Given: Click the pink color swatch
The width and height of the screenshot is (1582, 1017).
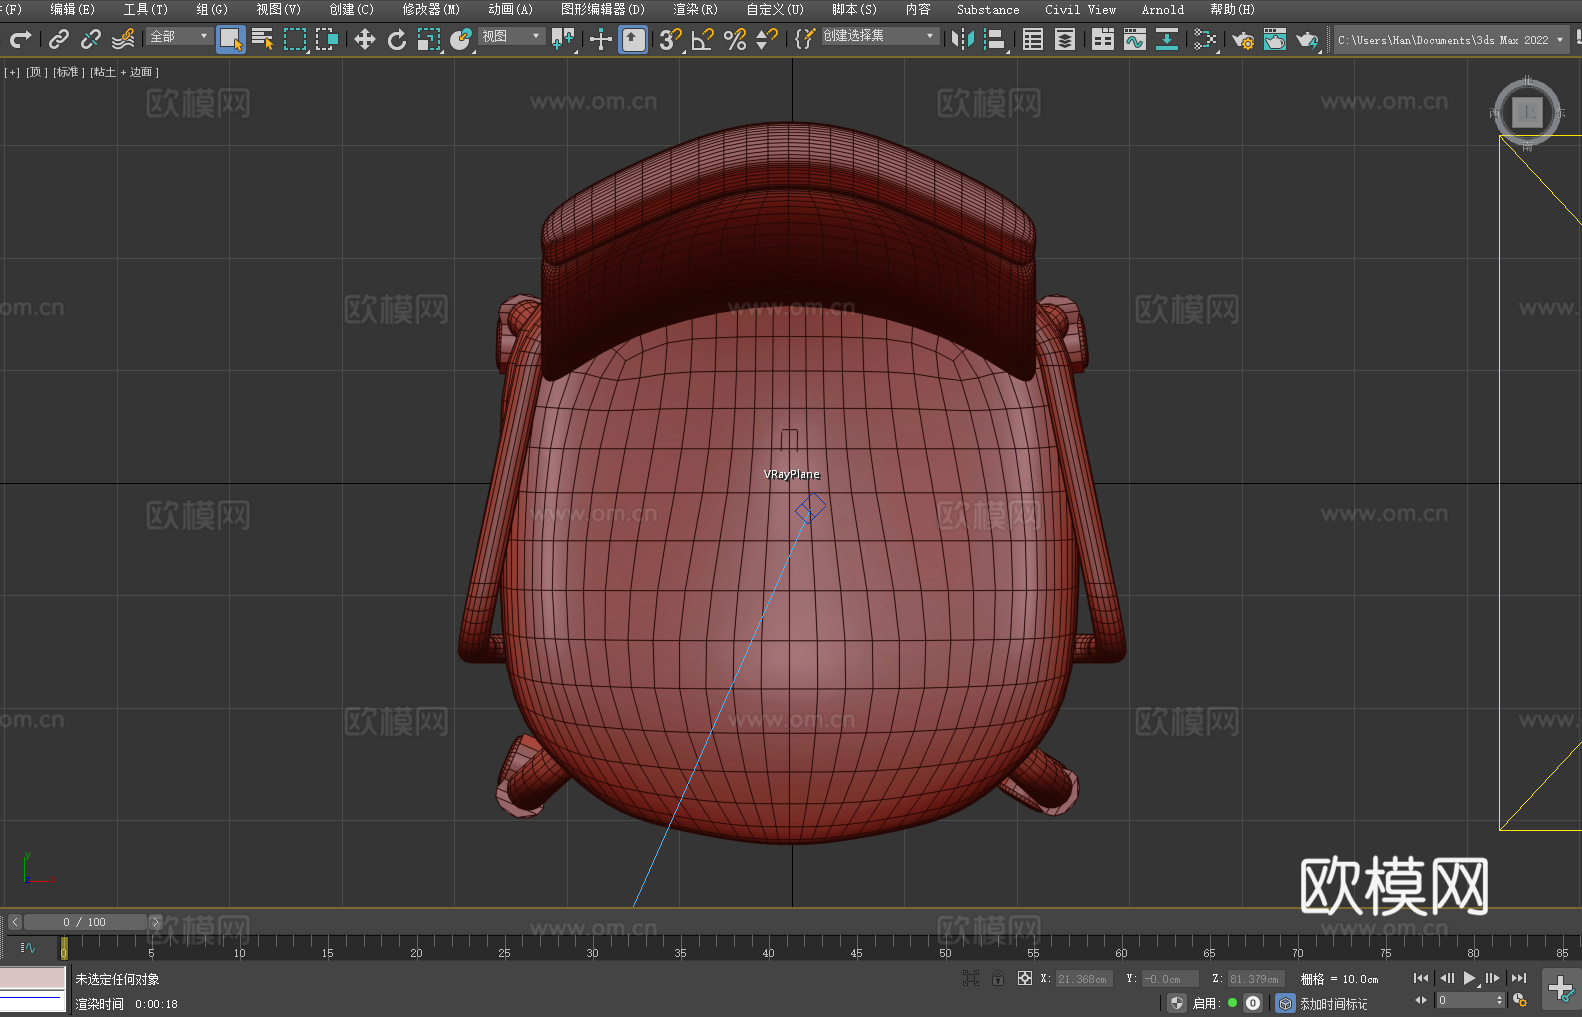Looking at the screenshot, I should 33,978.
